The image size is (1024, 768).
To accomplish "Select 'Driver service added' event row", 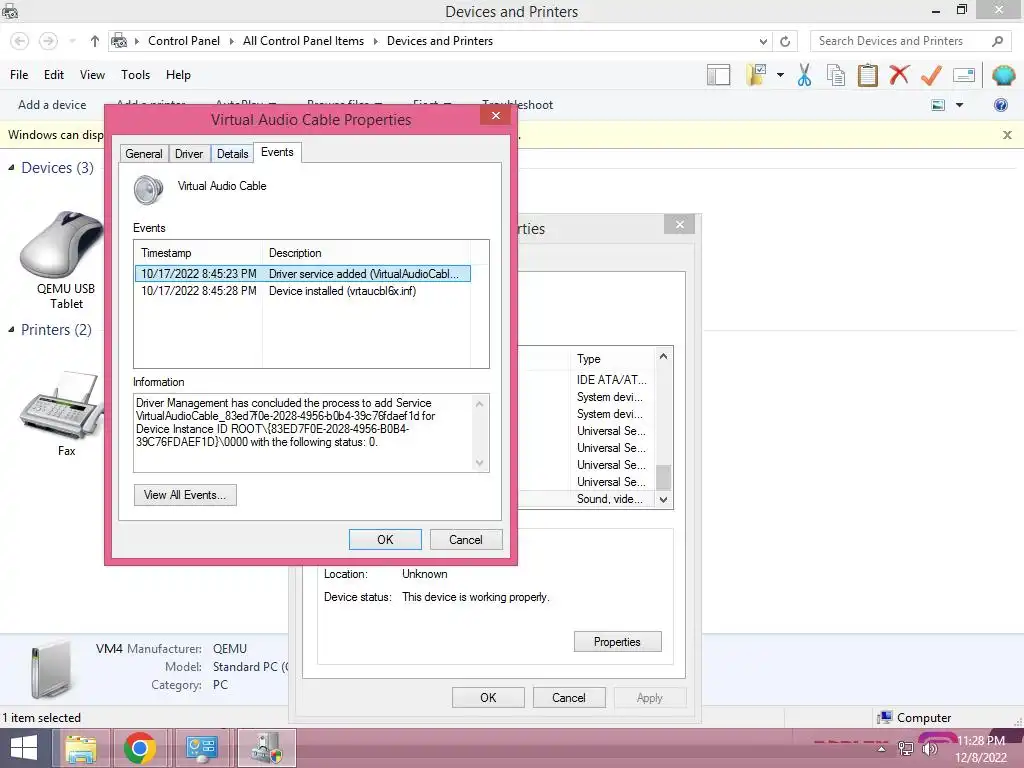I will (x=302, y=274).
